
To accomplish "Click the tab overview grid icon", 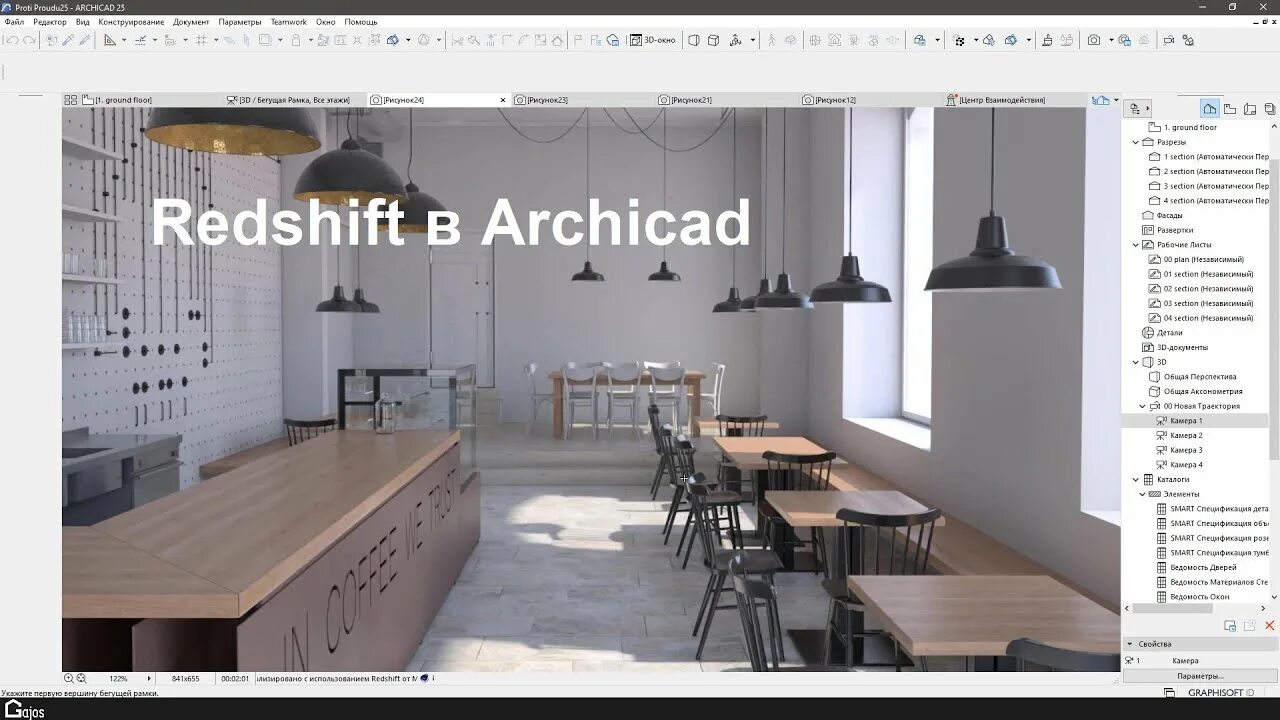I will tap(71, 100).
